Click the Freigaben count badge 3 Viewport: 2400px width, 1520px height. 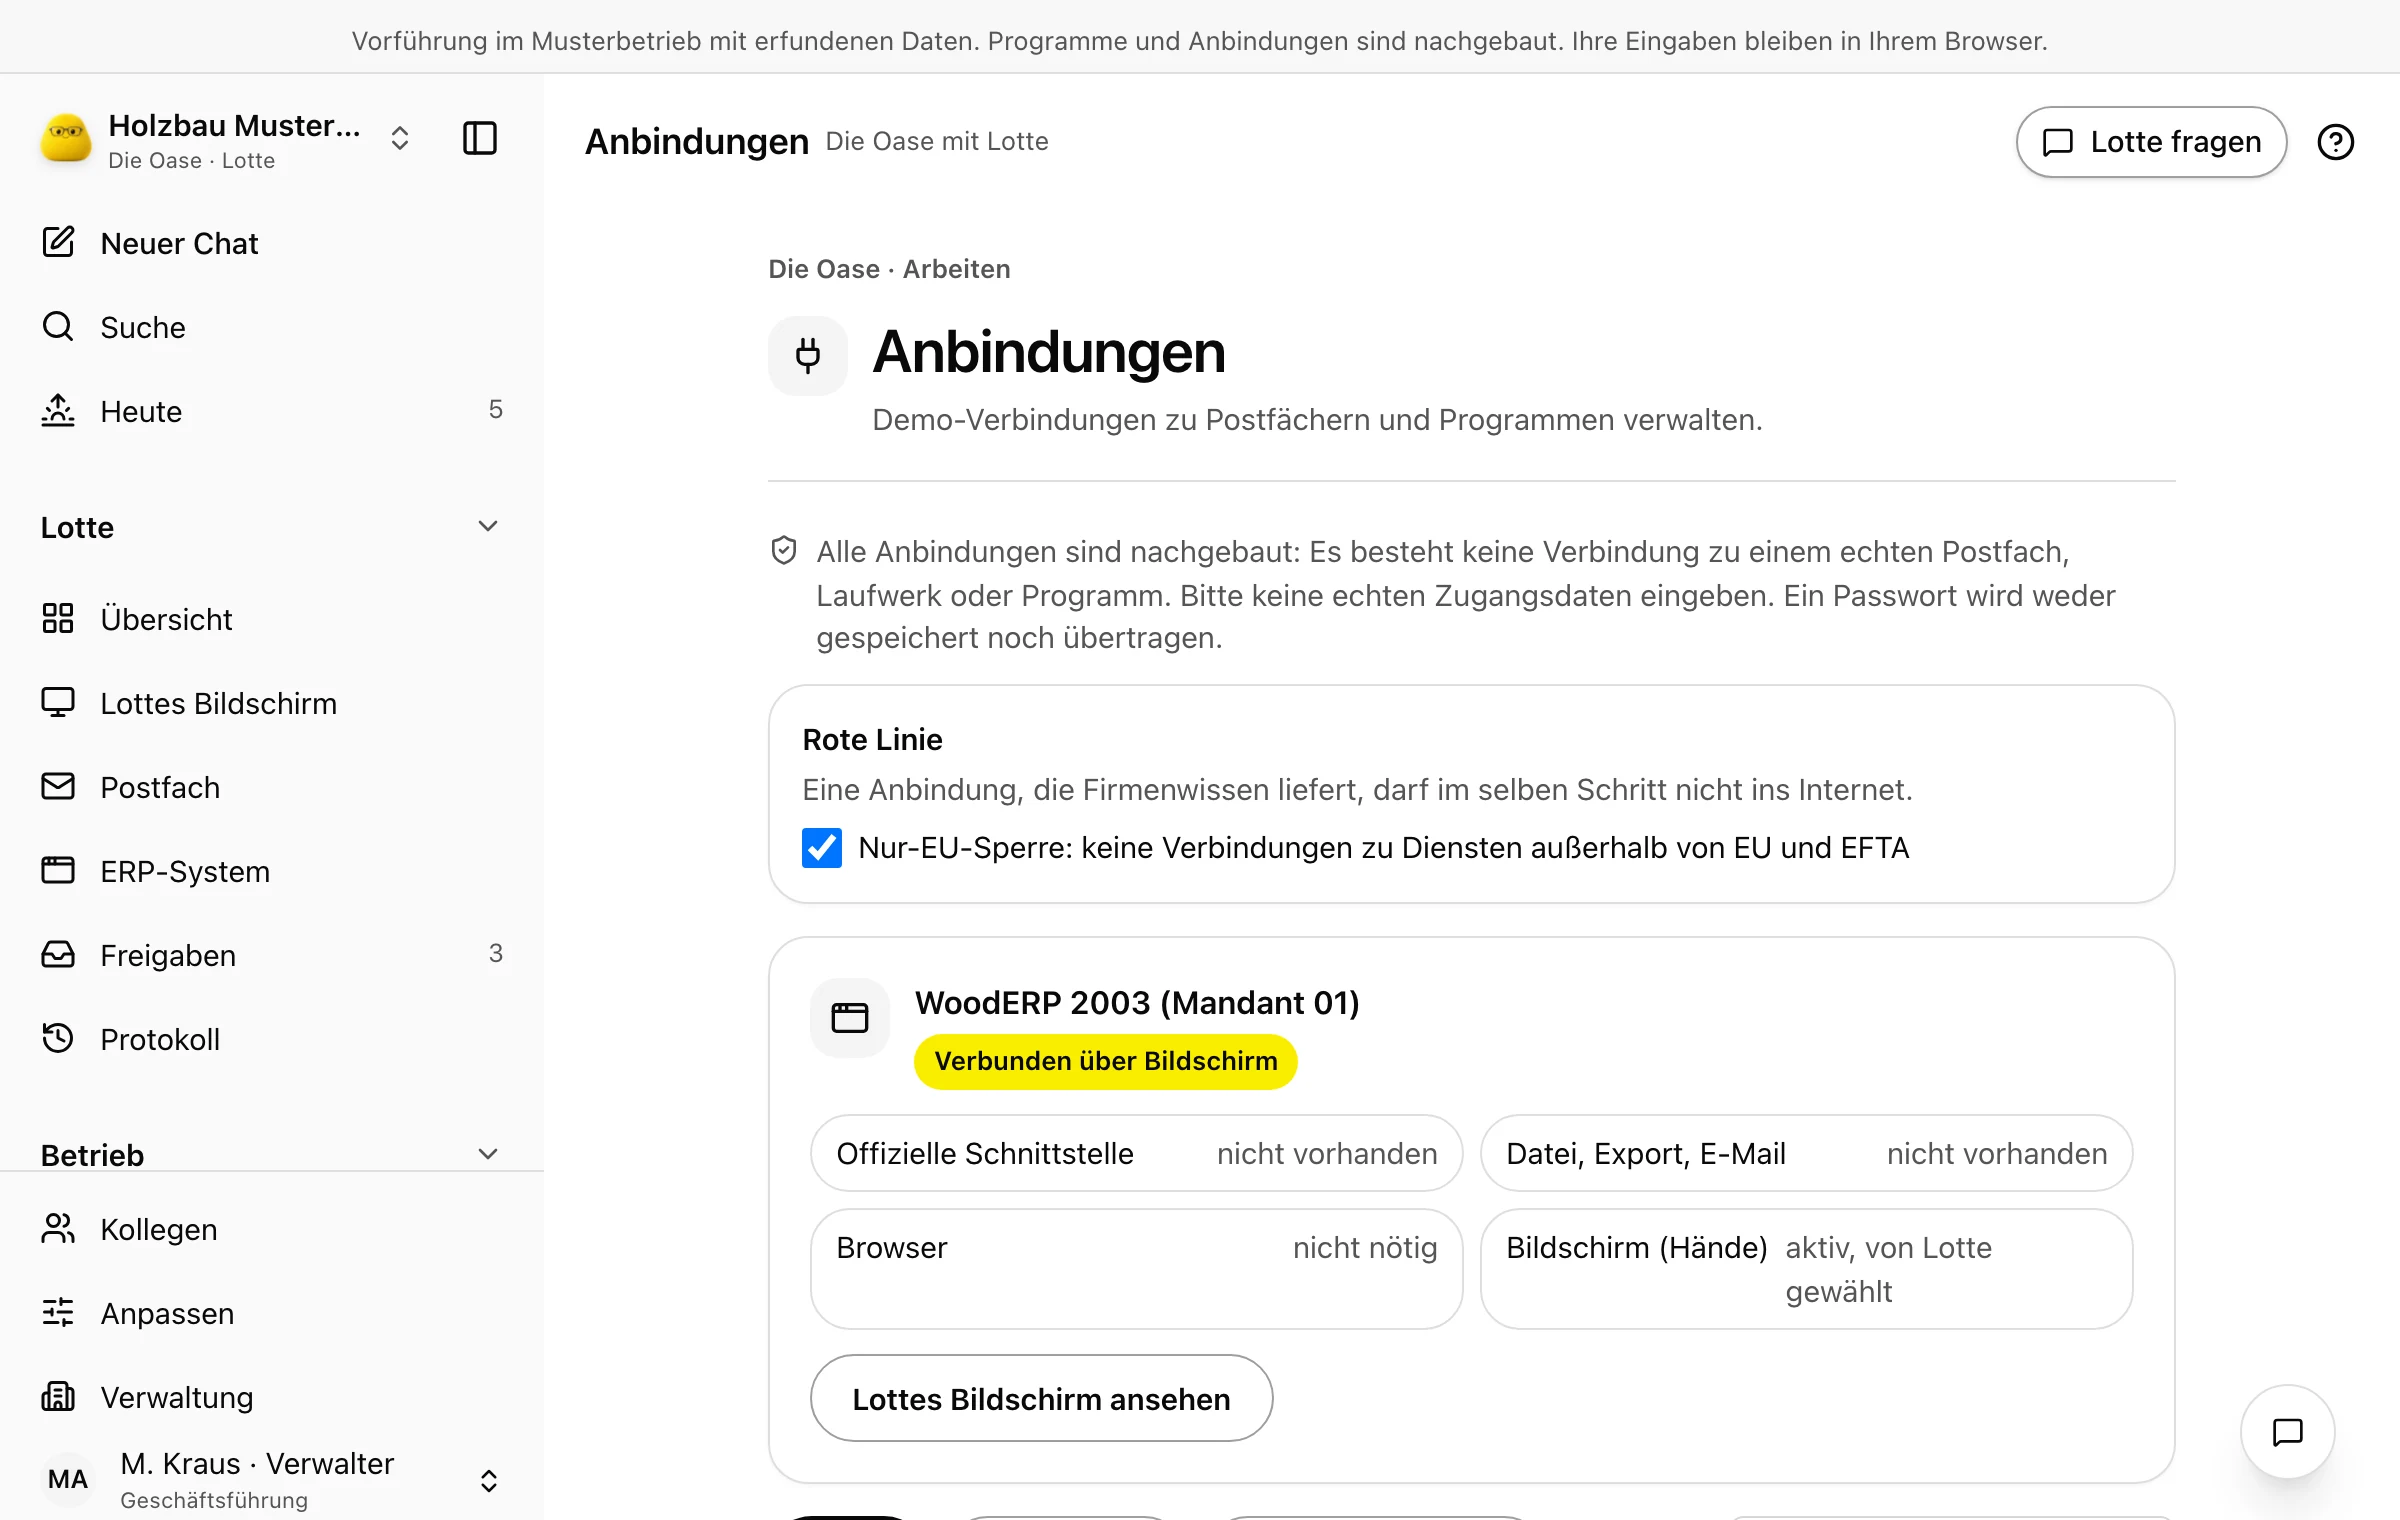[495, 953]
